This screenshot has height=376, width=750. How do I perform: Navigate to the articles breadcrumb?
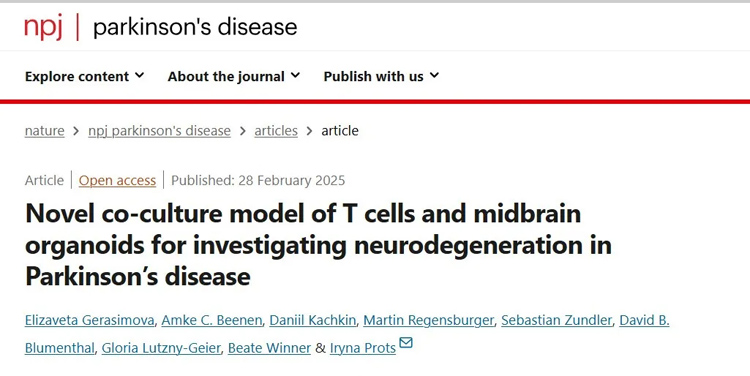[276, 131]
